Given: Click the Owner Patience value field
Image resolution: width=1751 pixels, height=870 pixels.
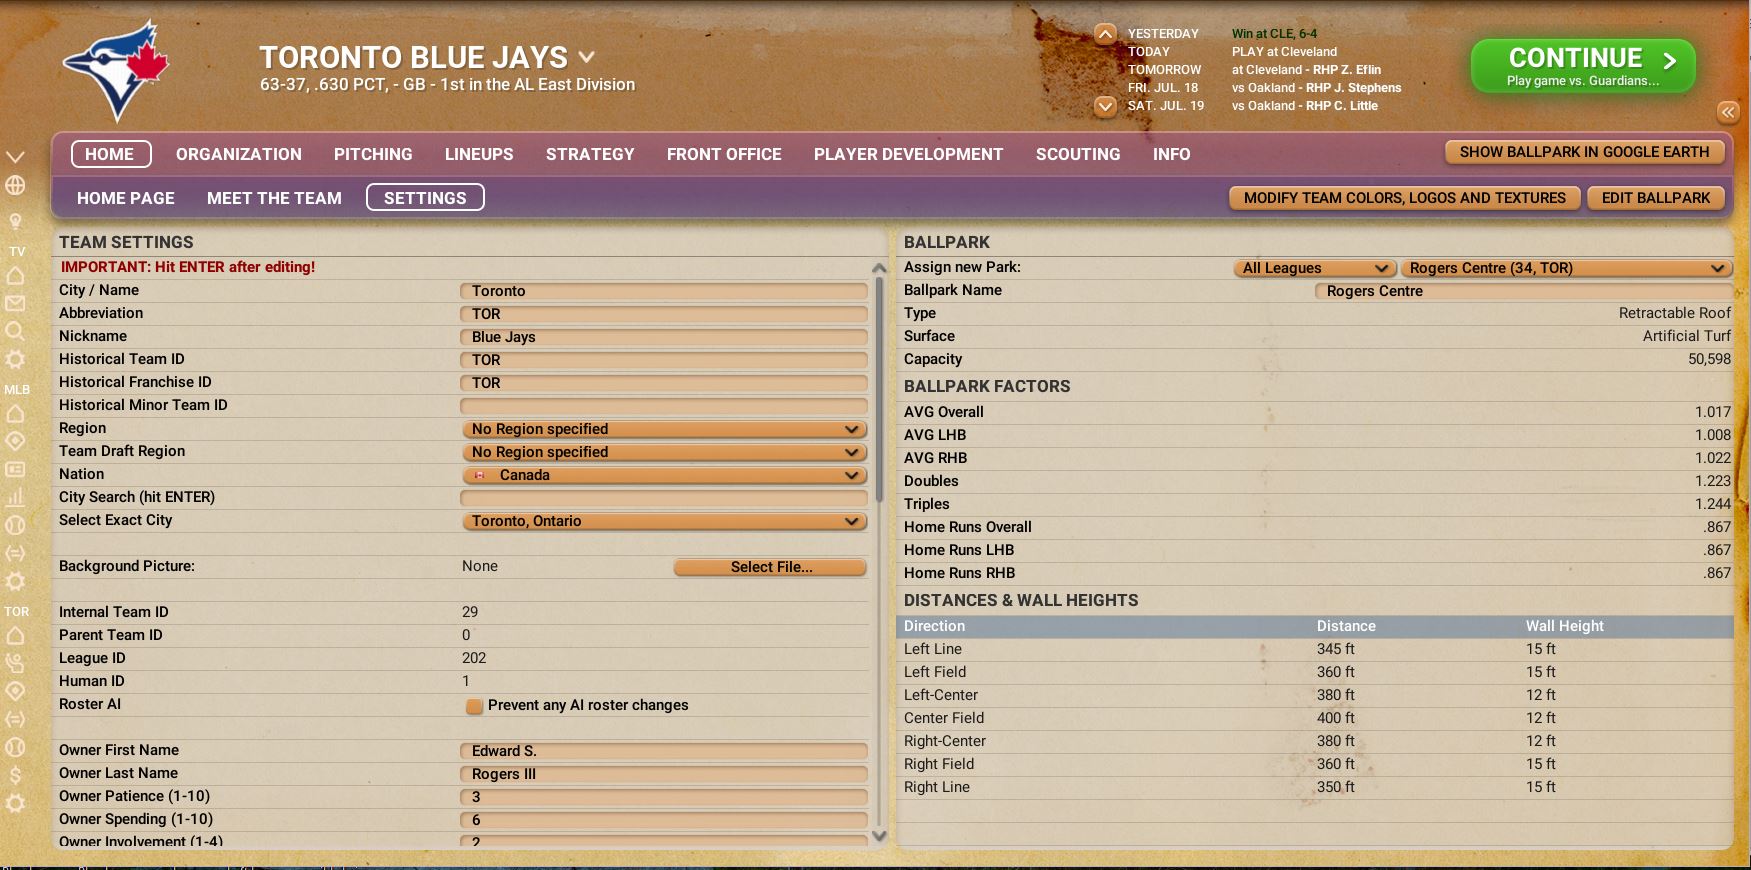Looking at the screenshot, I should (664, 797).
